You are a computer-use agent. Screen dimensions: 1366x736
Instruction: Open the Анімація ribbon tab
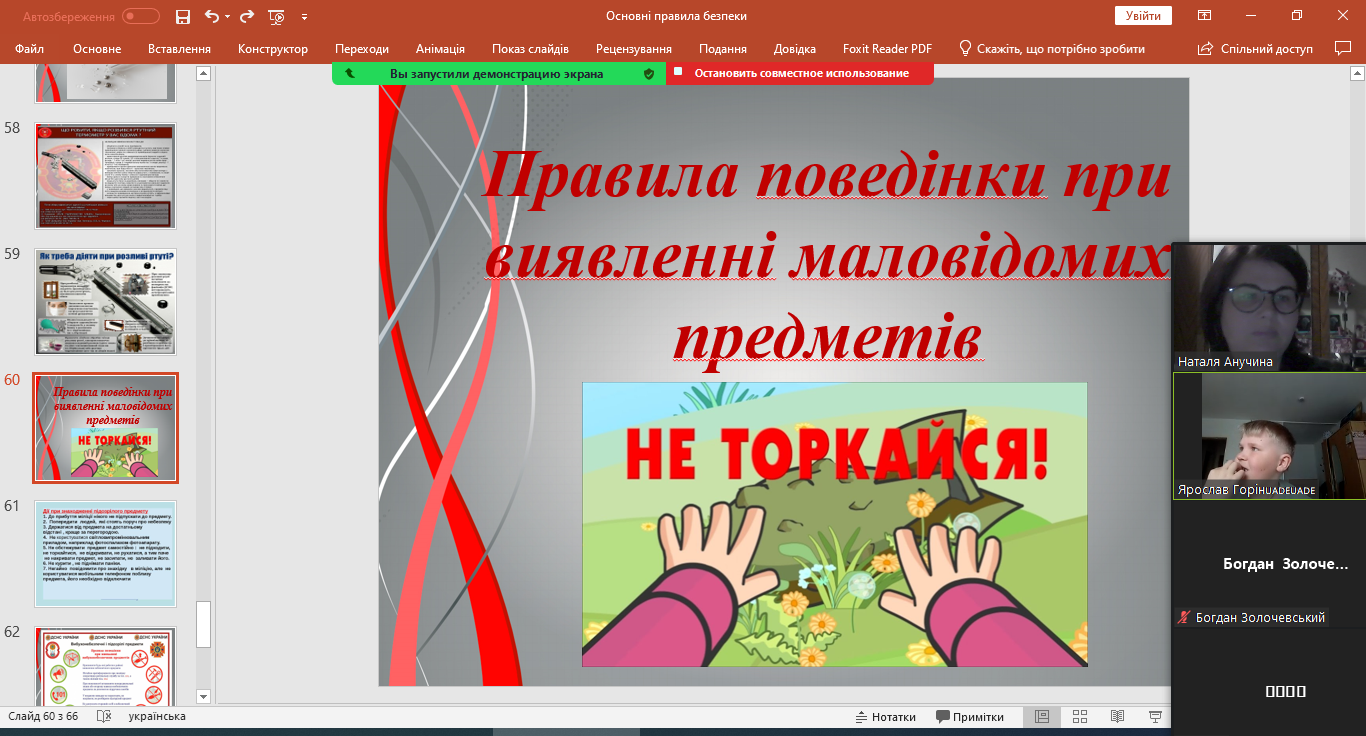440,48
